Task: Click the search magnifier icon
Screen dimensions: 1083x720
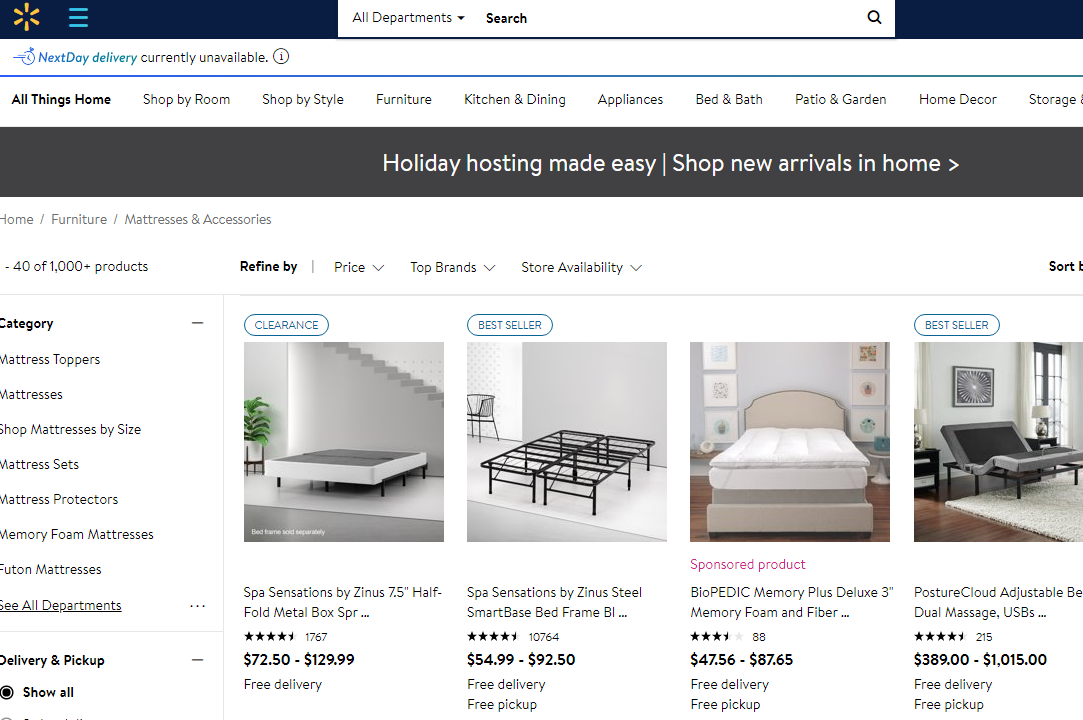Action: click(x=874, y=18)
